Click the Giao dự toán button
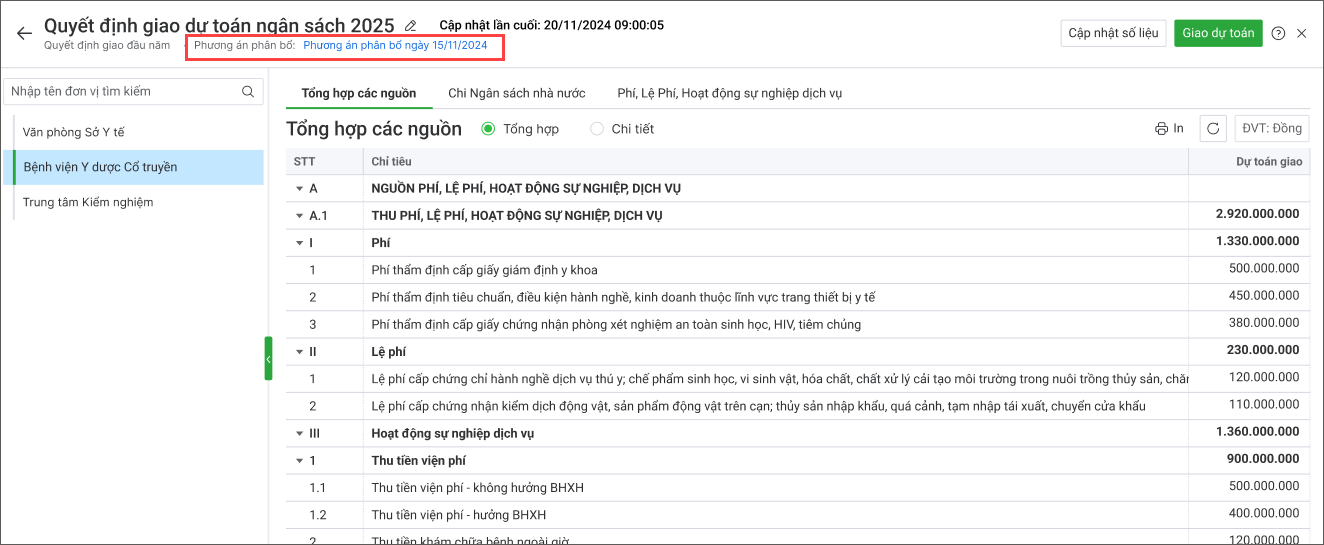This screenshot has height=545, width=1324. coord(1217,33)
